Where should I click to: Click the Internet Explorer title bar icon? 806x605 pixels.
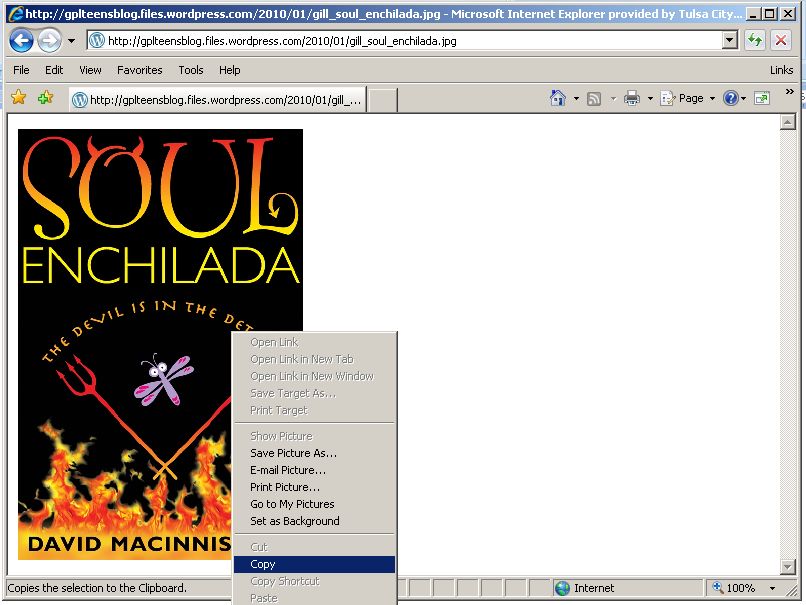(x=16, y=13)
